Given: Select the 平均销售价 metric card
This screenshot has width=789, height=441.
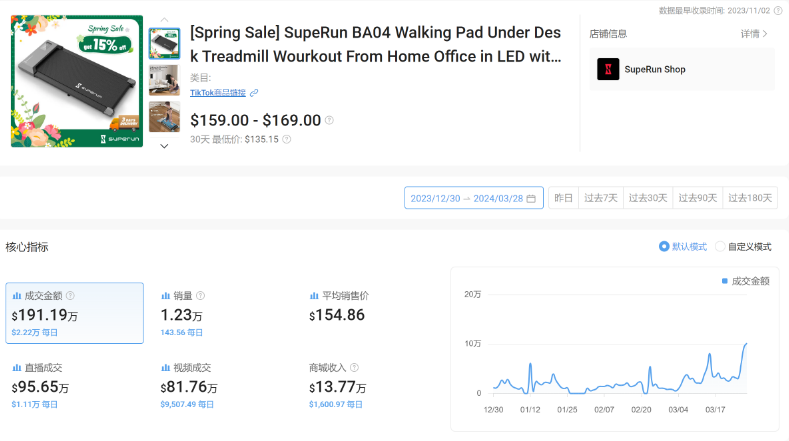Looking at the screenshot, I should pyautogui.click(x=370, y=312).
